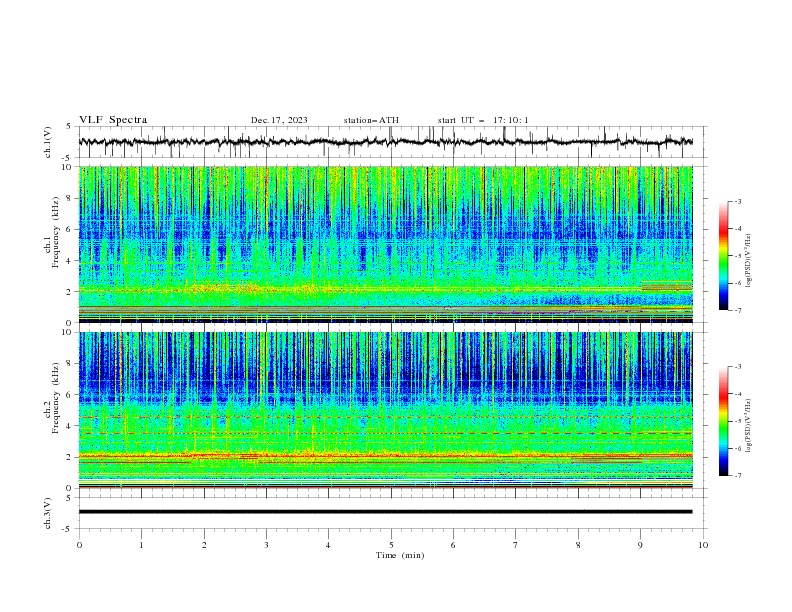Image resolution: width=792 pixels, height=612 pixels.
Task: Click the ch.2 spectrogram panel
Action: click(385, 410)
